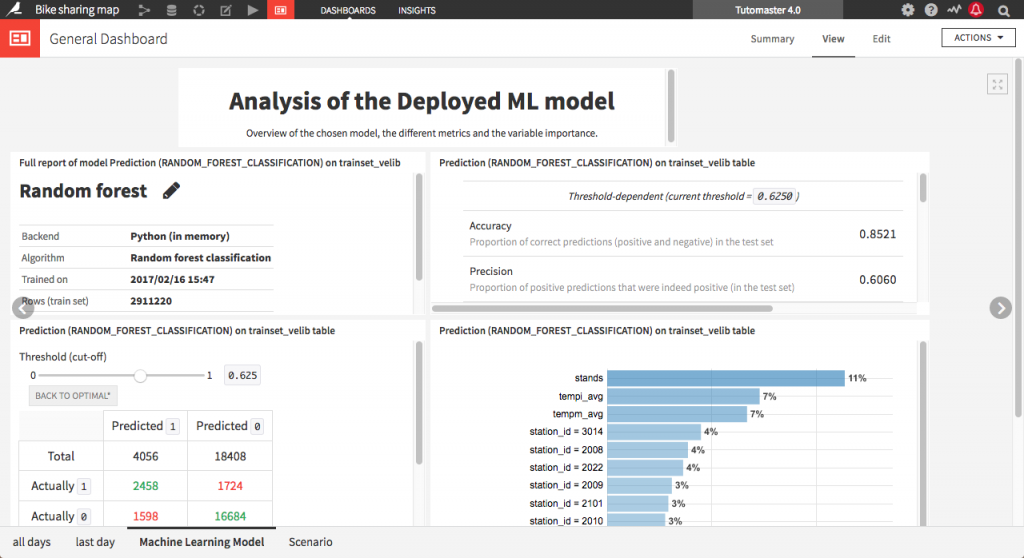Select the Edit tab
The width and height of the screenshot is (1024, 558).
click(x=881, y=39)
